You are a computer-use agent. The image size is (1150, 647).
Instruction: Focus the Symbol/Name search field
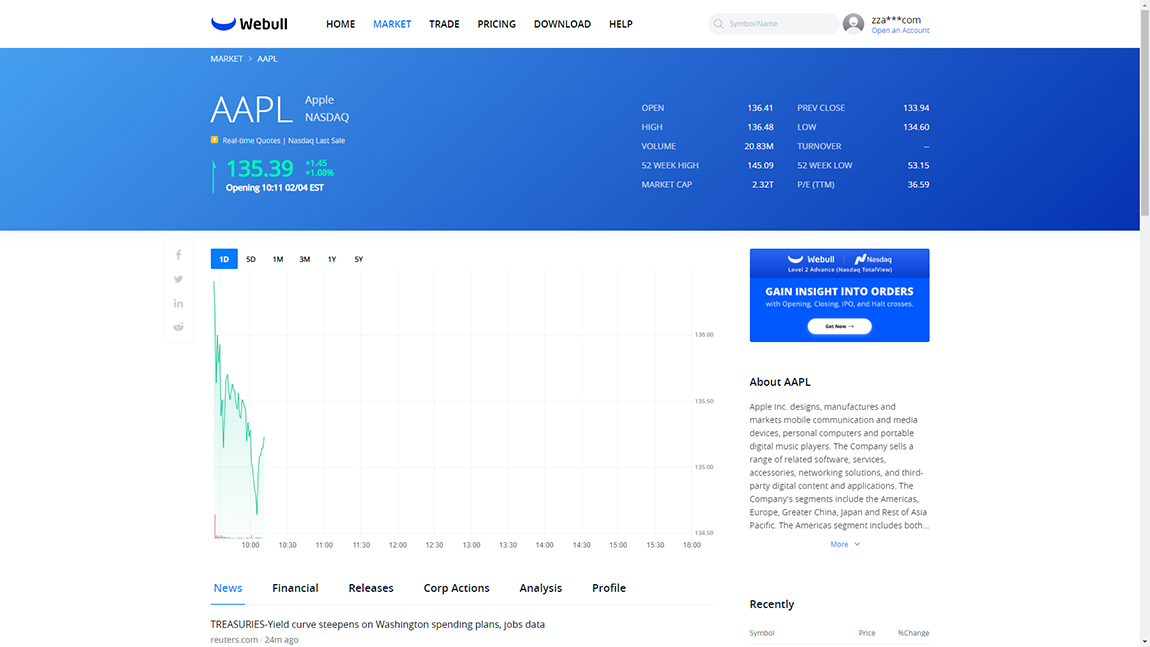pyautogui.click(x=774, y=23)
